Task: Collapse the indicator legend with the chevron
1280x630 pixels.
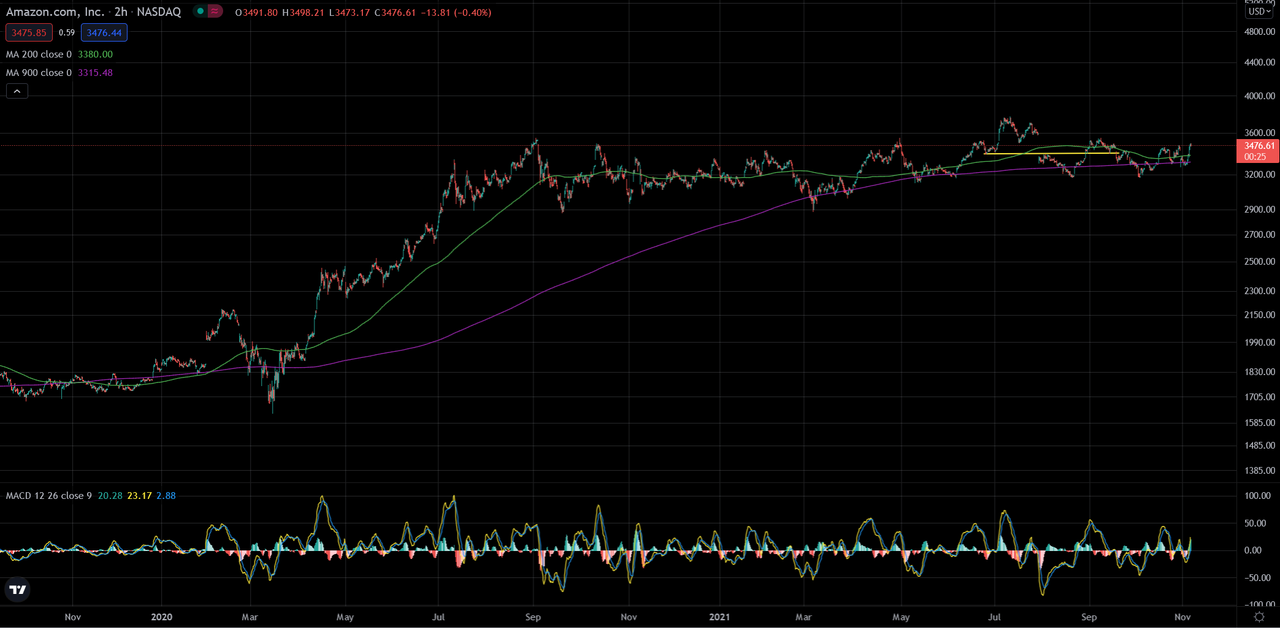Action: click(17, 91)
